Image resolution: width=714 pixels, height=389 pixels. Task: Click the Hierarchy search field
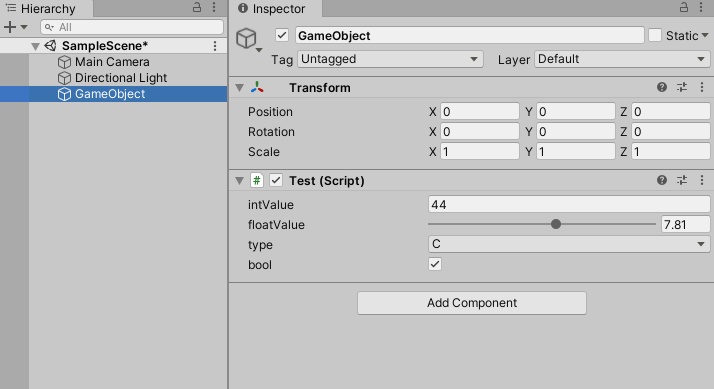[x=132, y=27]
